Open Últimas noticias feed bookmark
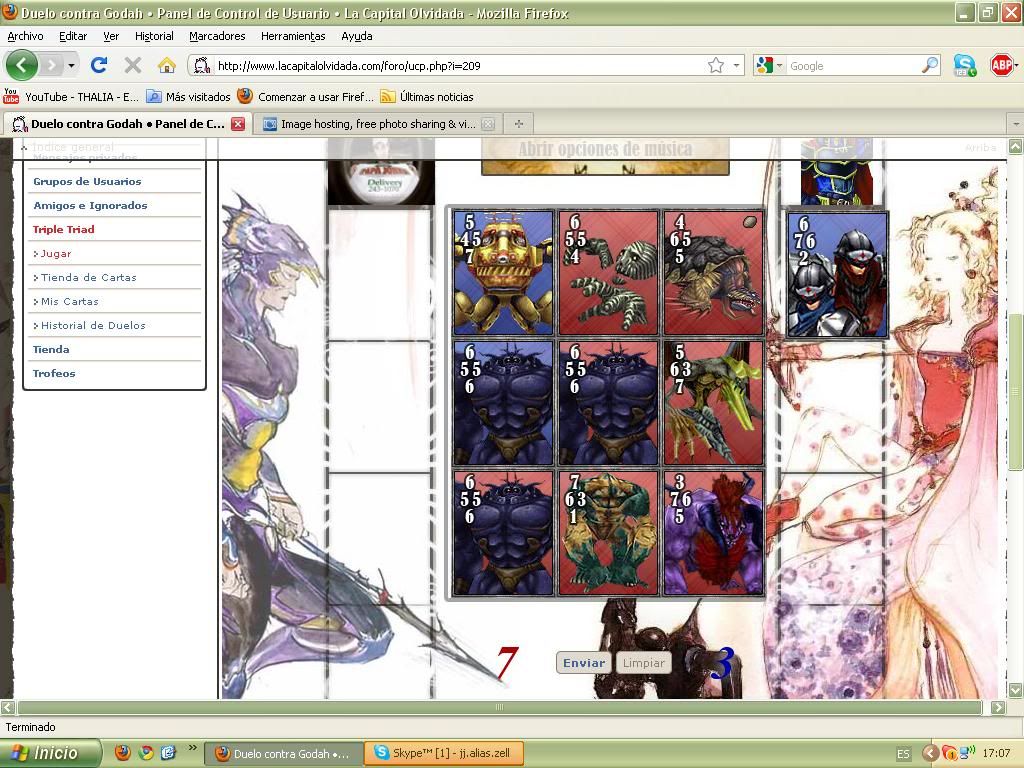Image resolution: width=1024 pixels, height=768 pixels. tap(427, 97)
